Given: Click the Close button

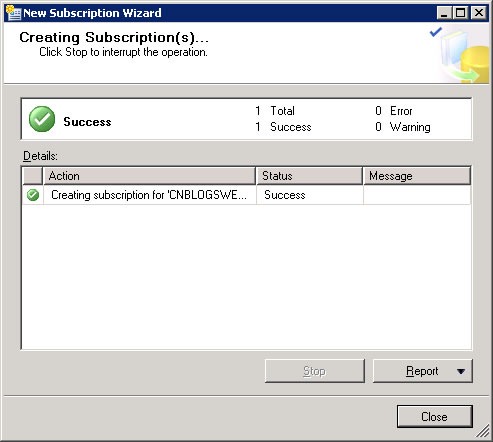Looking at the screenshot, I should click(435, 416).
